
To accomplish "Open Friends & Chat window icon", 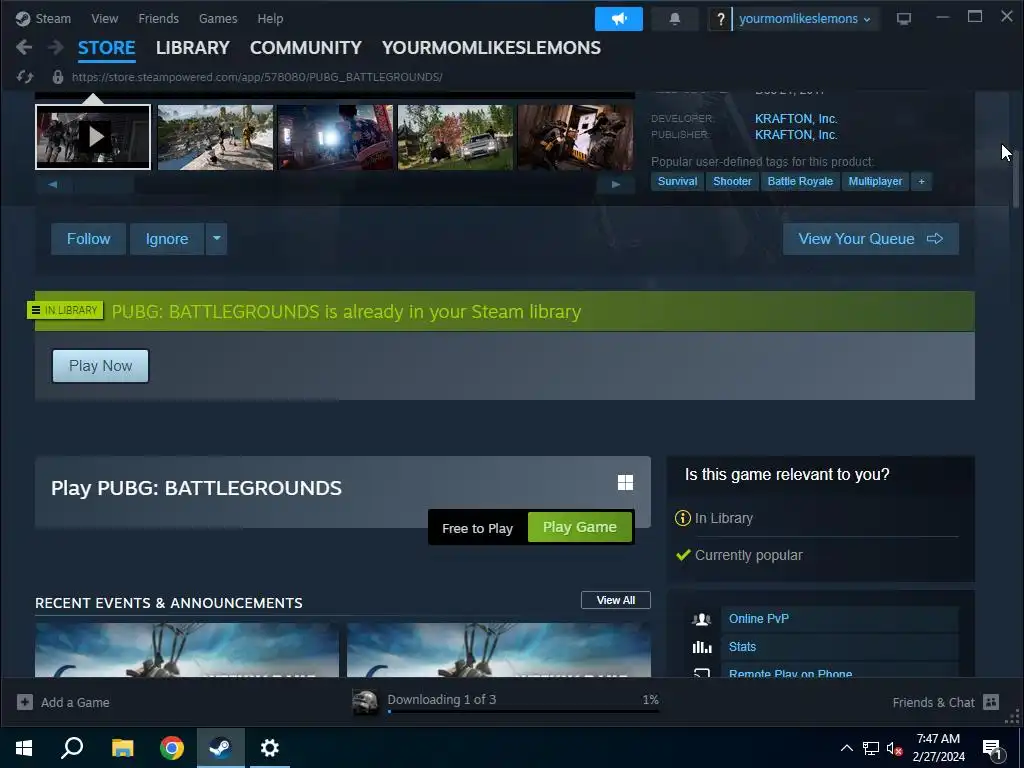I will (991, 702).
